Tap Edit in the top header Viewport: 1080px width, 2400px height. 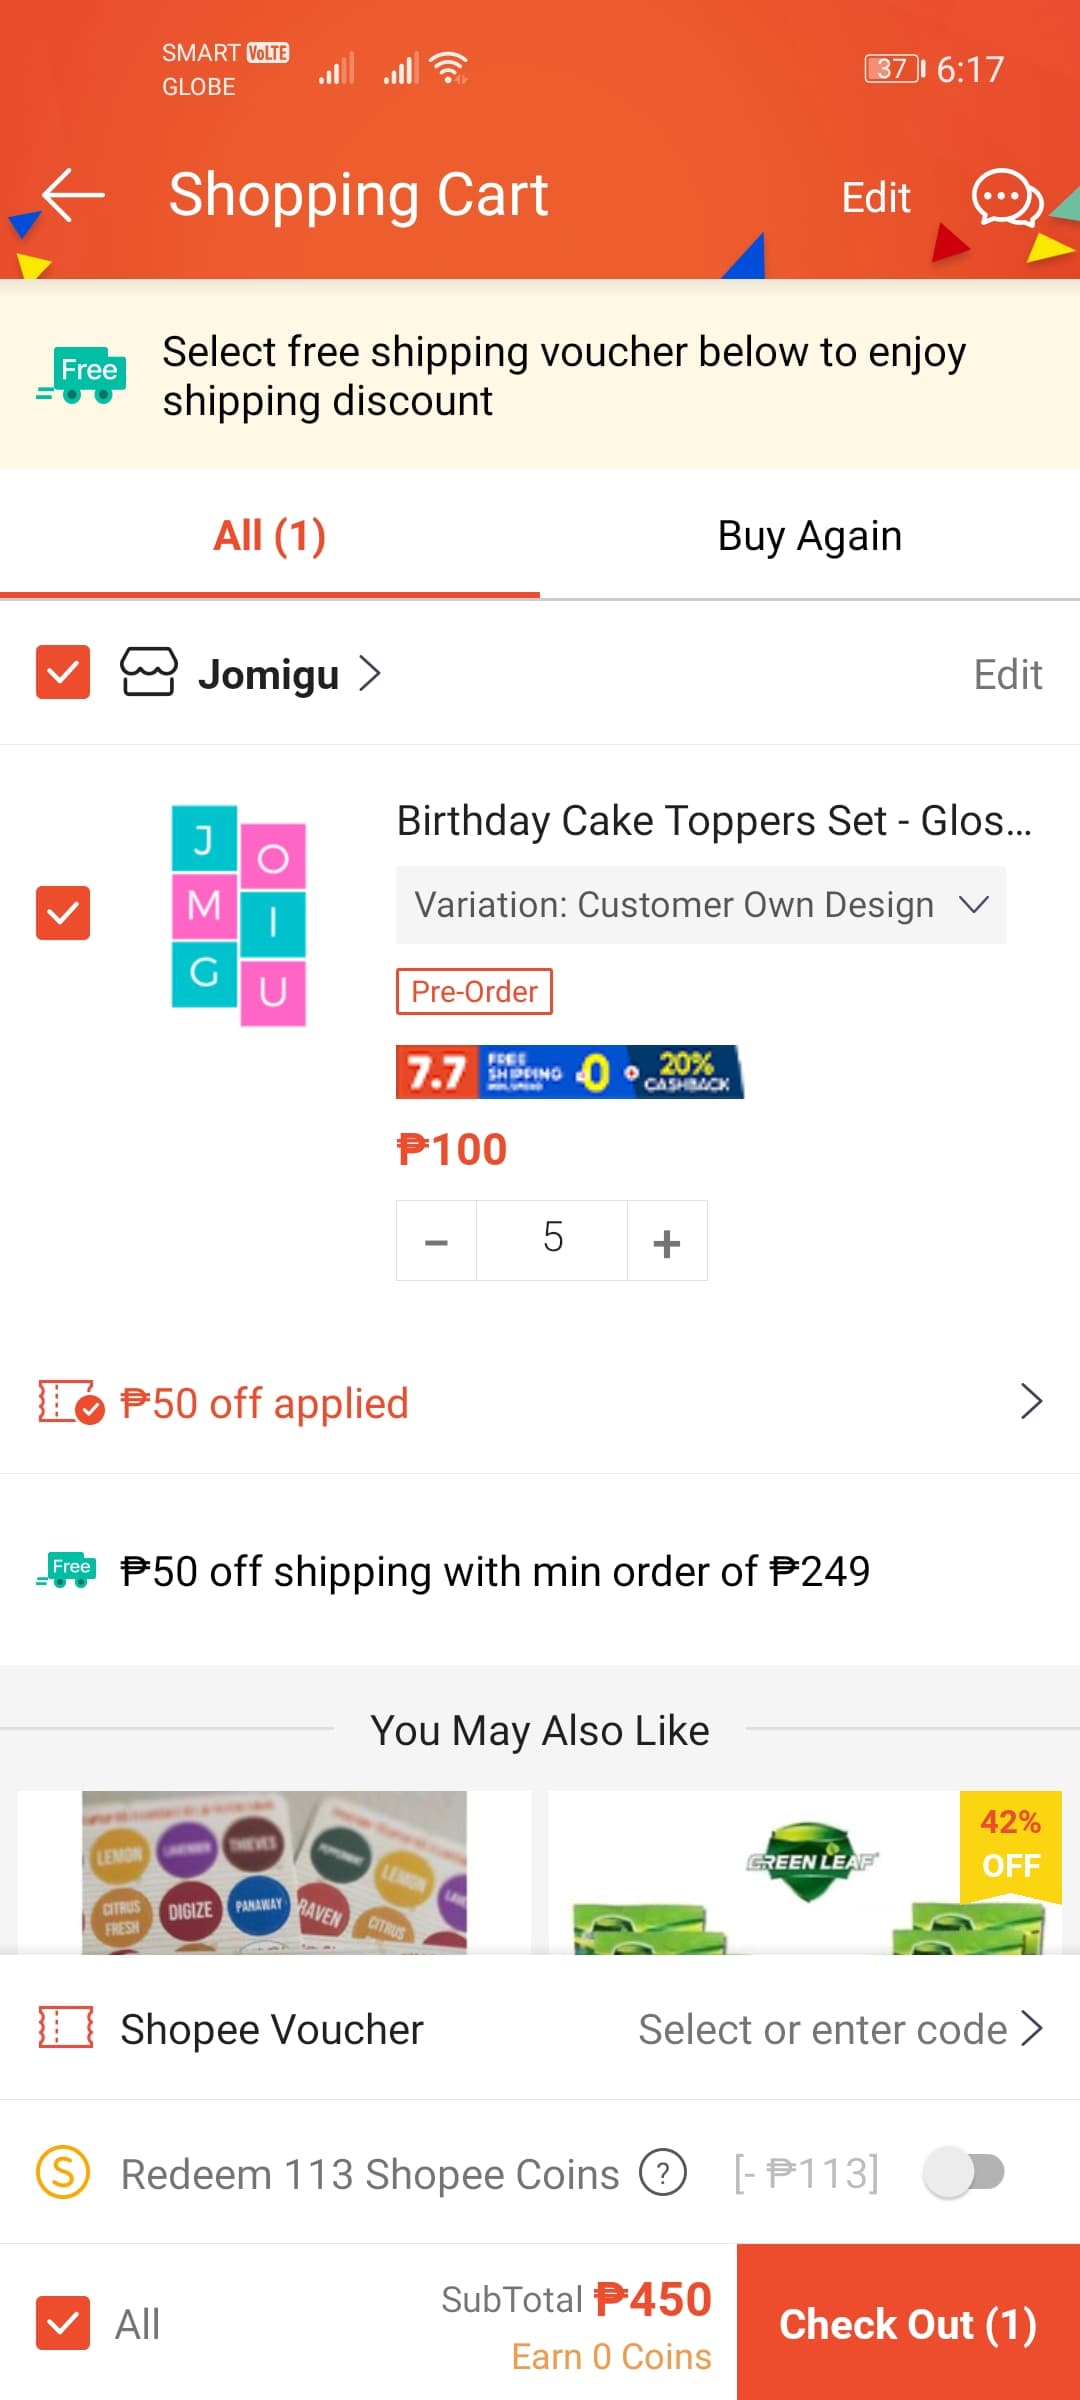point(875,197)
